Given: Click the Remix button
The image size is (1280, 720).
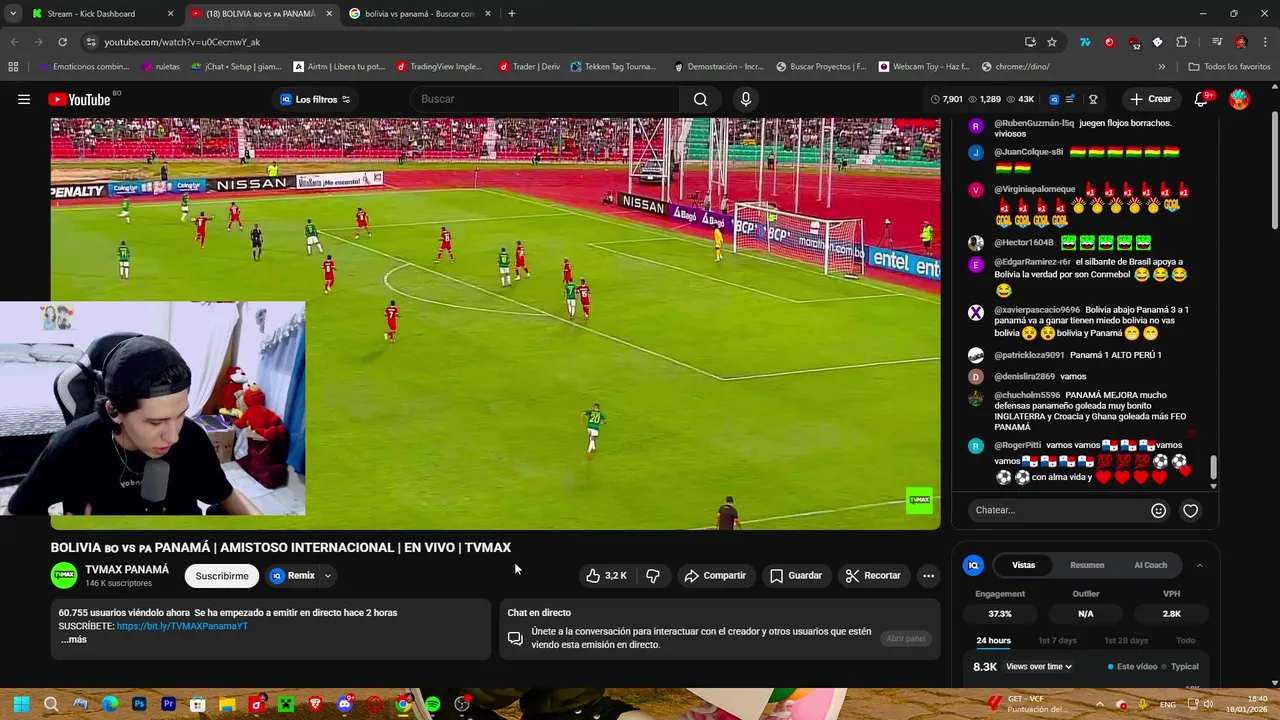Looking at the screenshot, I should pyautogui.click(x=292, y=576).
